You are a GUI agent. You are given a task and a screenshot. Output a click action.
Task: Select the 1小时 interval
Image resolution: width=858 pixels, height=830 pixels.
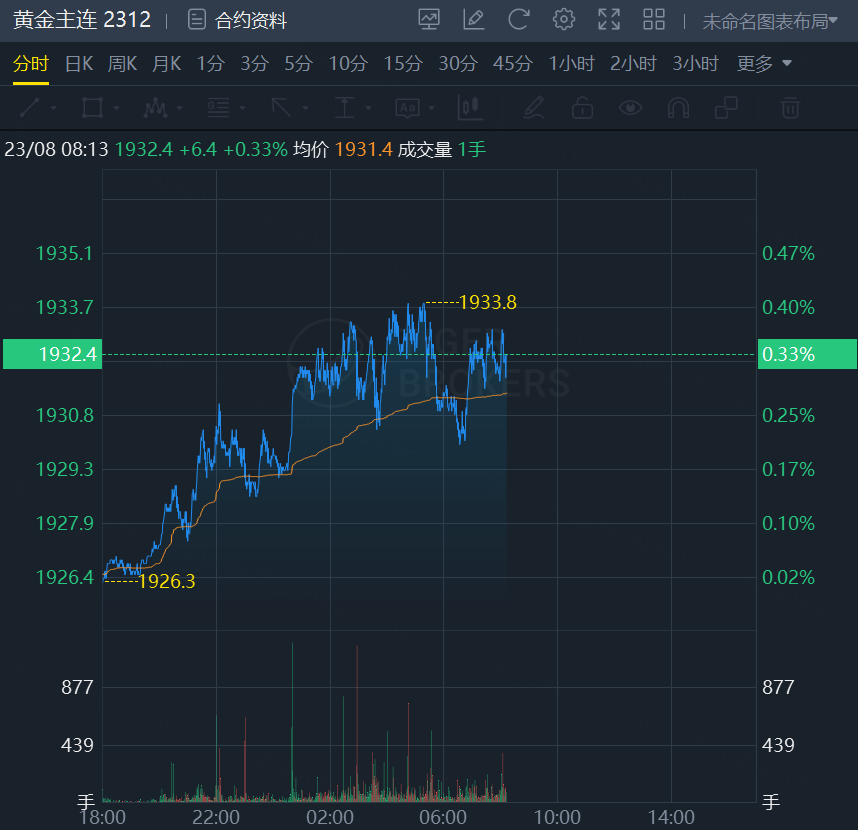[x=571, y=63]
